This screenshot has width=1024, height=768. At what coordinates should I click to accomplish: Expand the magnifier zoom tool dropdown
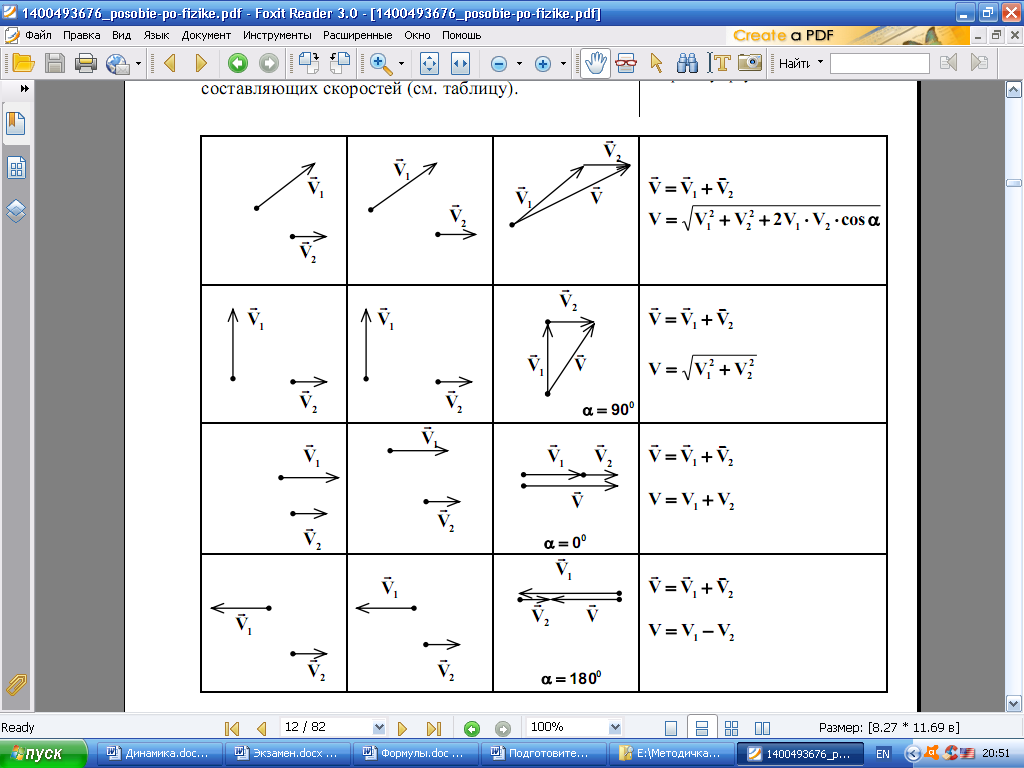pyautogui.click(x=401, y=63)
